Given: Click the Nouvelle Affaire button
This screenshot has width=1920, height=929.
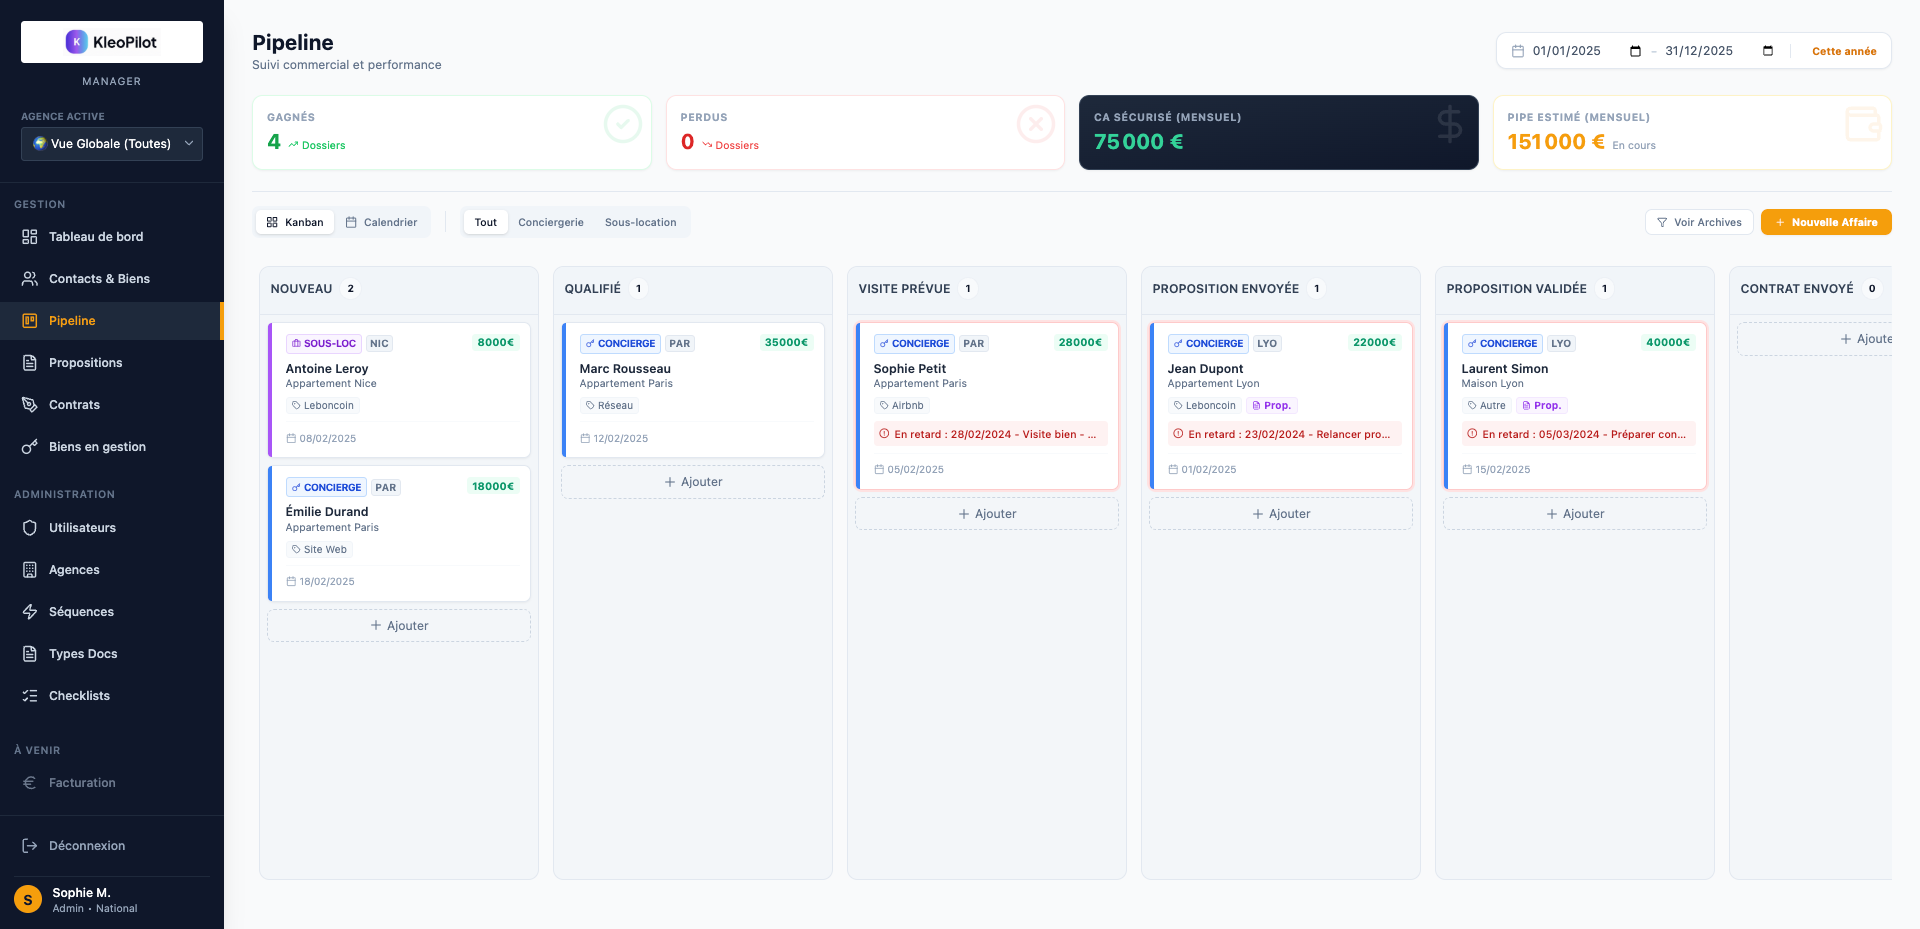Looking at the screenshot, I should coord(1825,222).
